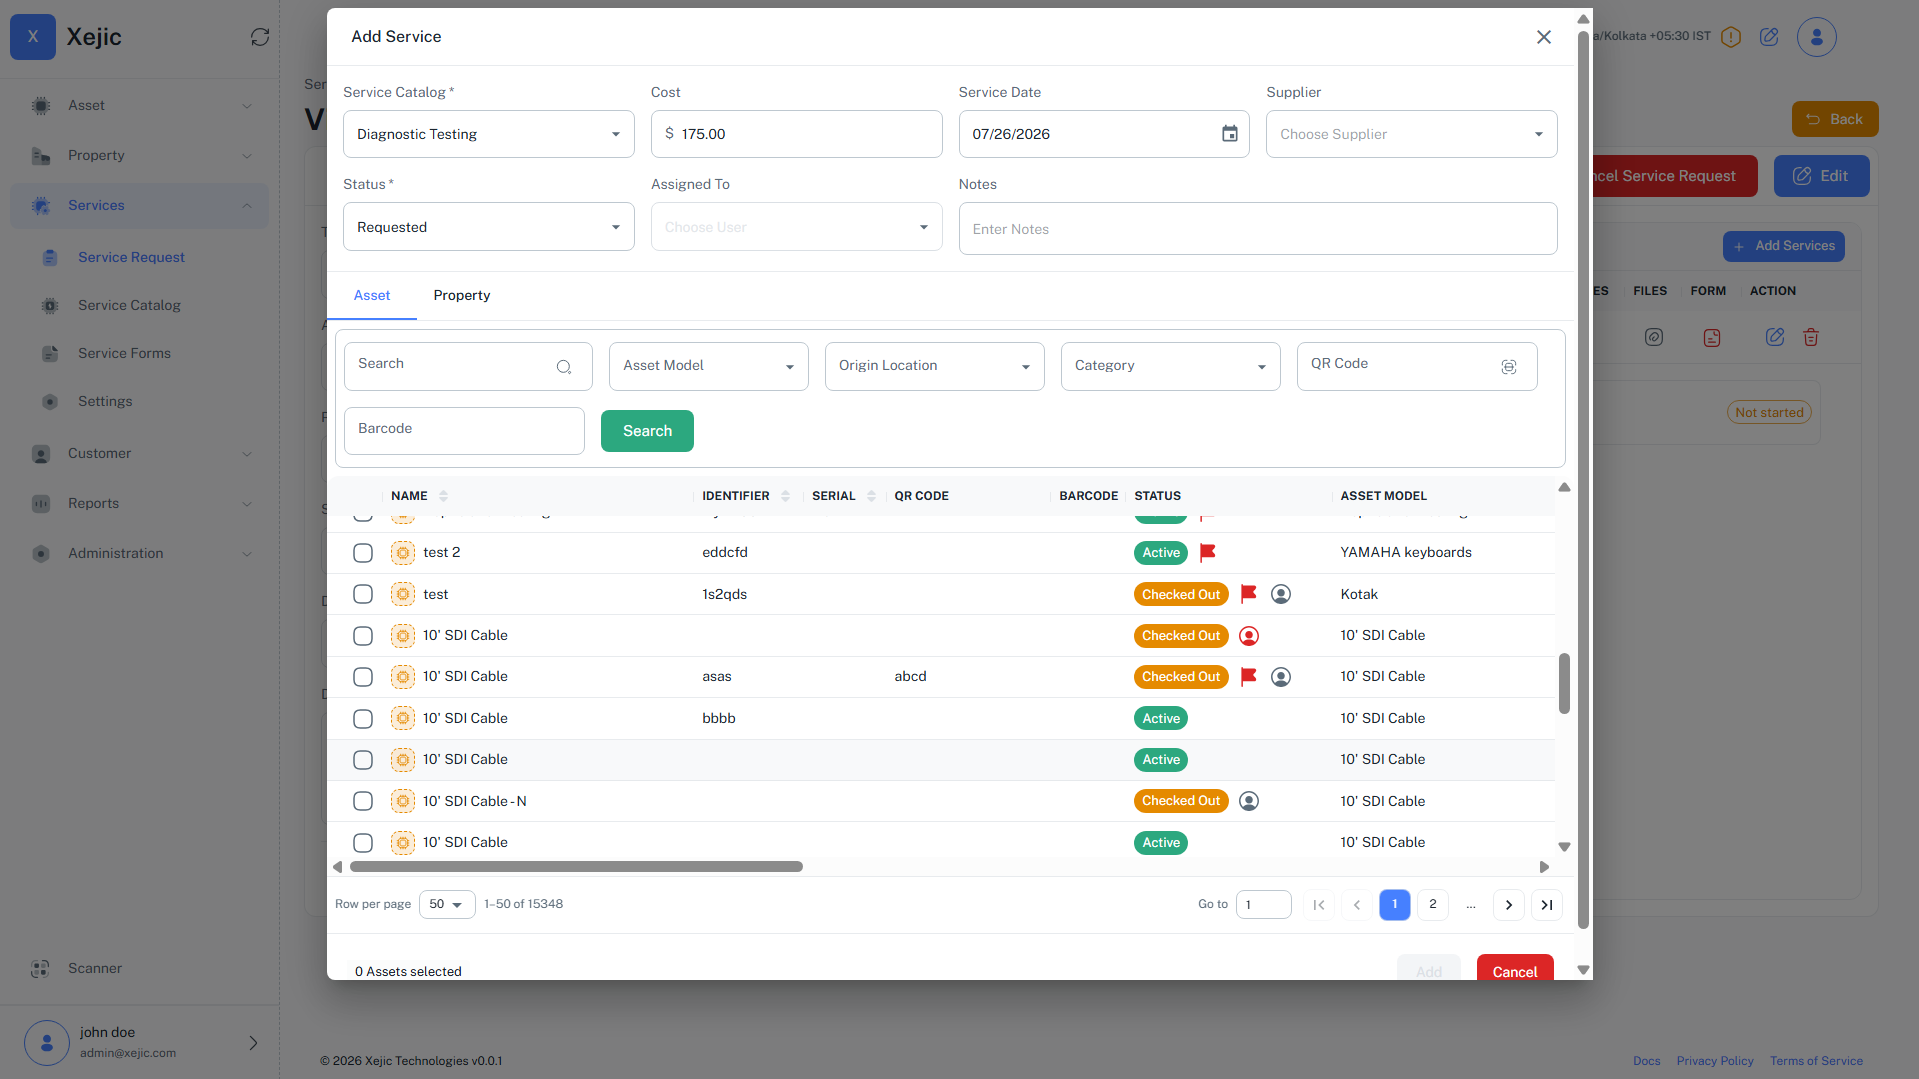Click the red trash icon in Action column
The height and width of the screenshot is (1079, 1919).
1811,337
